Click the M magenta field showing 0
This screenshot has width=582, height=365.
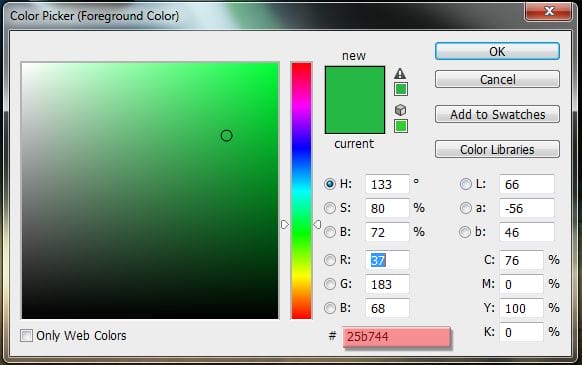521,284
